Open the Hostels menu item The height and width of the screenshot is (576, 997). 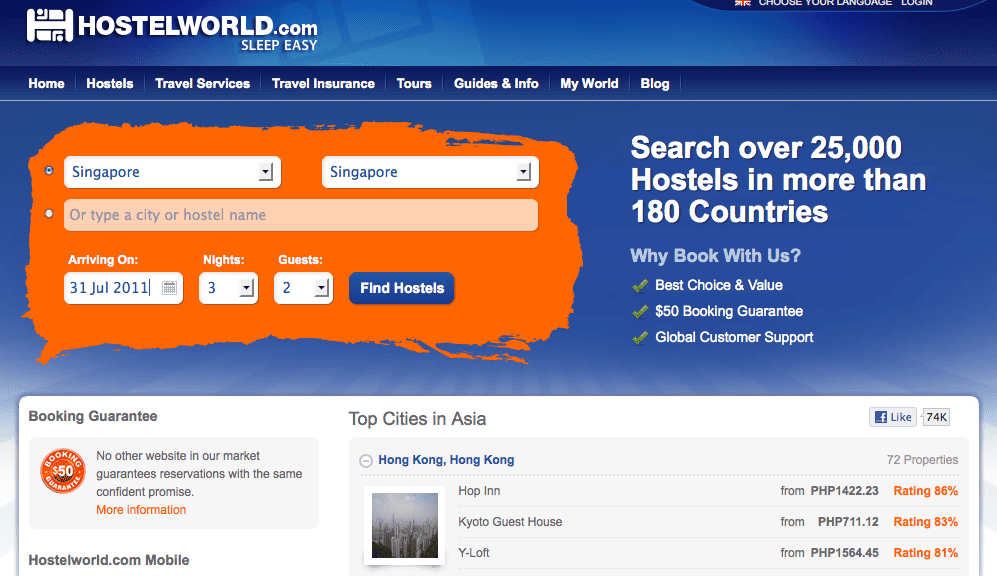coord(110,84)
